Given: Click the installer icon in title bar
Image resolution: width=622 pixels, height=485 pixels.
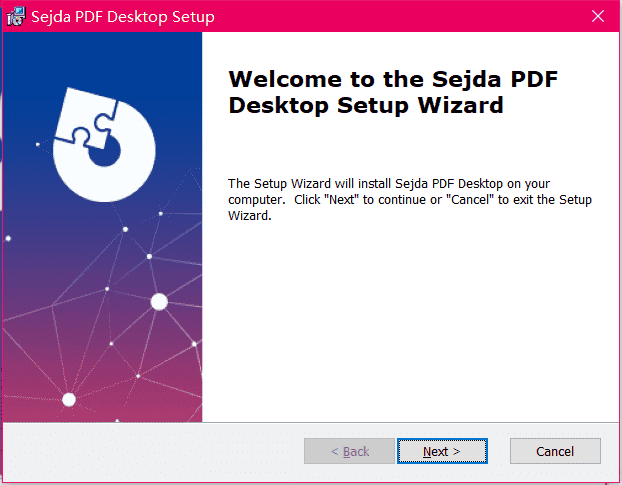Looking at the screenshot, I should coord(16,17).
